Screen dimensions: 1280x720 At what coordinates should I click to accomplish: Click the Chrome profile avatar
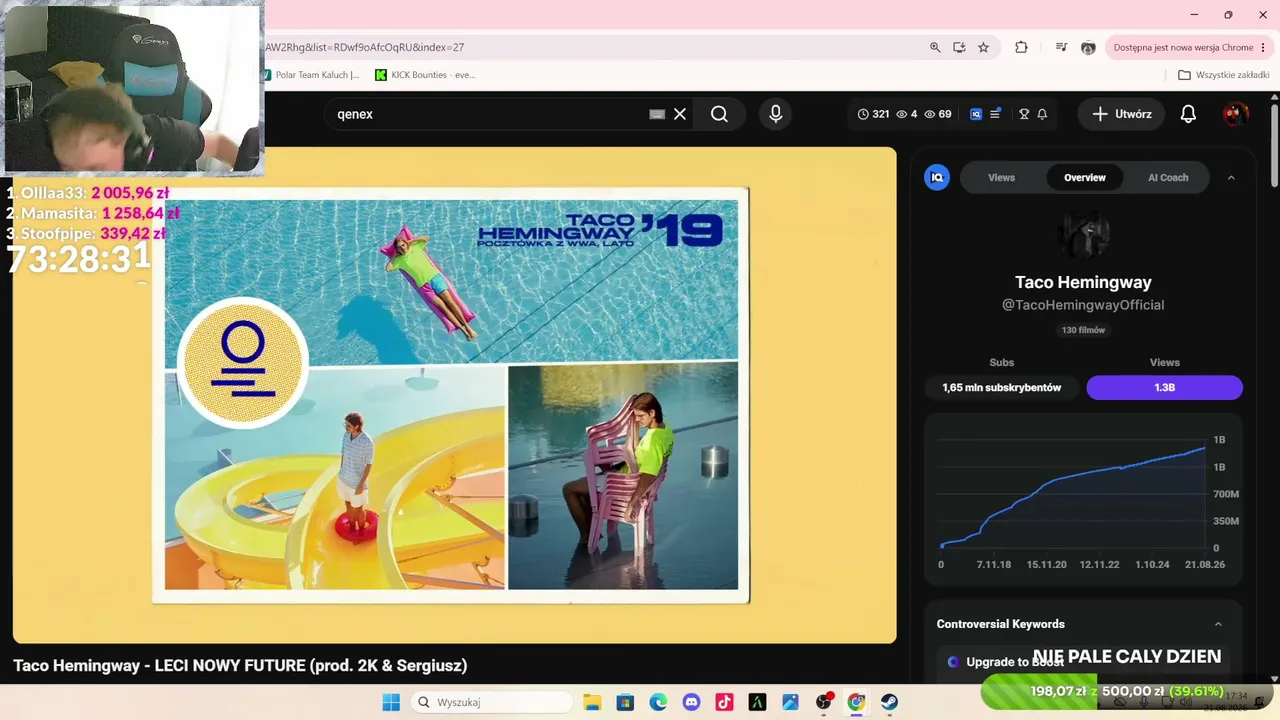[1088, 47]
